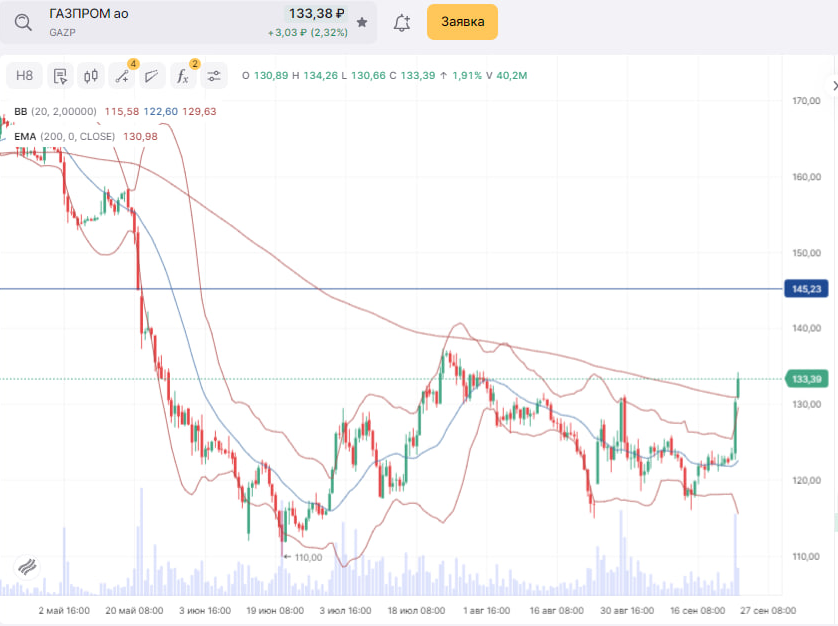The width and height of the screenshot is (838, 626).
Task: Click the 133,39 current price tag
Action: [806, 379]
